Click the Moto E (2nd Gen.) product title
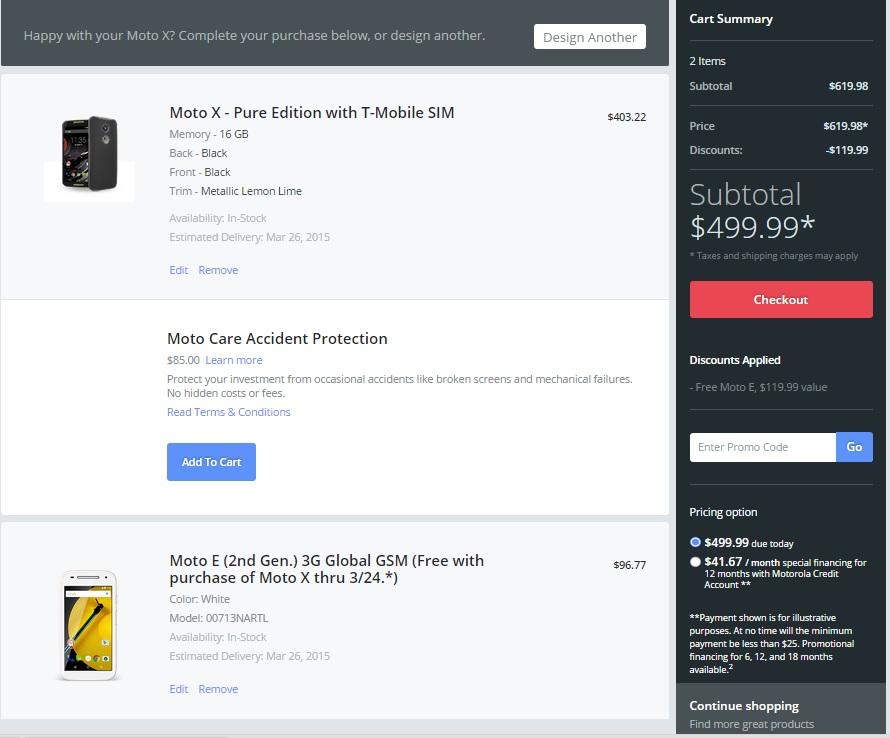 click(x=326, y=569)
